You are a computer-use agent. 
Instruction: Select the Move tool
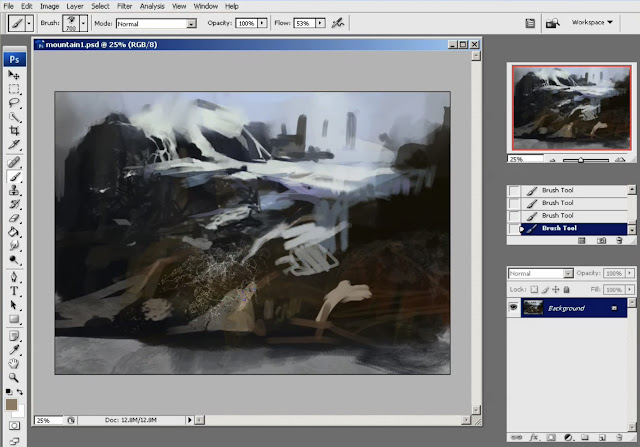(x=14, y=75)
